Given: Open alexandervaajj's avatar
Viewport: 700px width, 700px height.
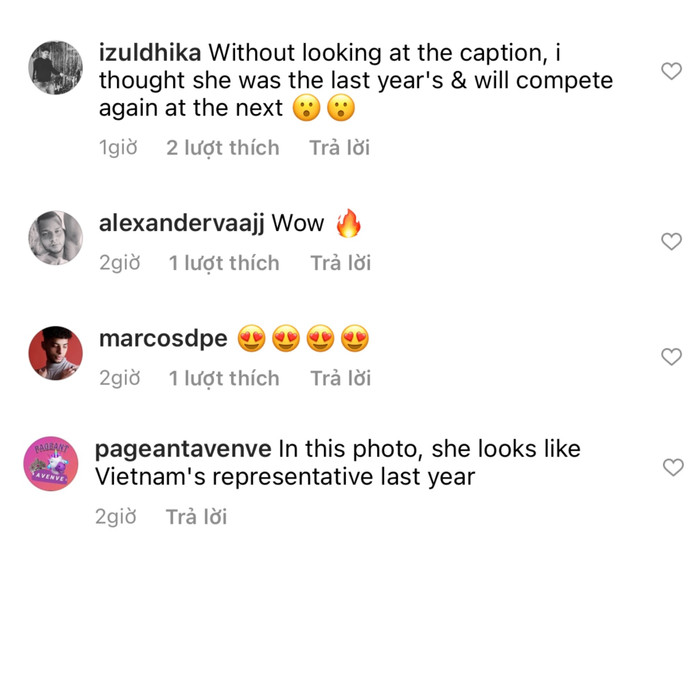Looking at the screenshot, I should point(55,238).
